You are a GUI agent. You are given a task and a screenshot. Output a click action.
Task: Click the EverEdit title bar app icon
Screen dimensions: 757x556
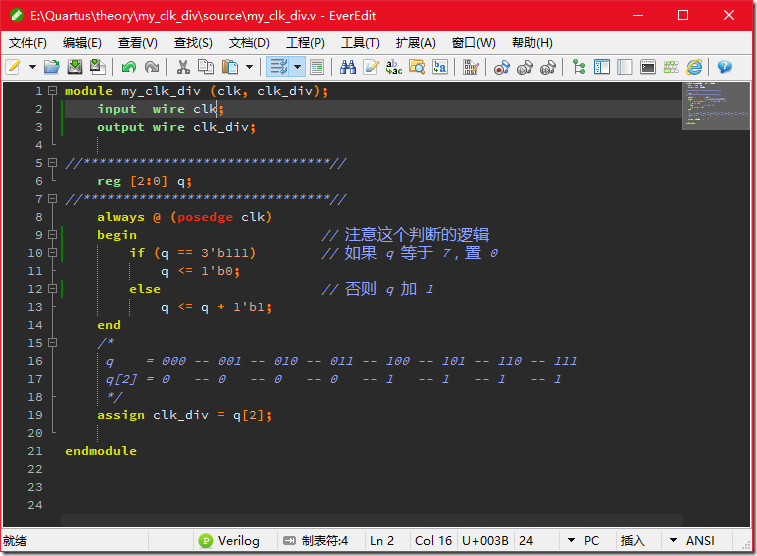click(x=17, y=15)
